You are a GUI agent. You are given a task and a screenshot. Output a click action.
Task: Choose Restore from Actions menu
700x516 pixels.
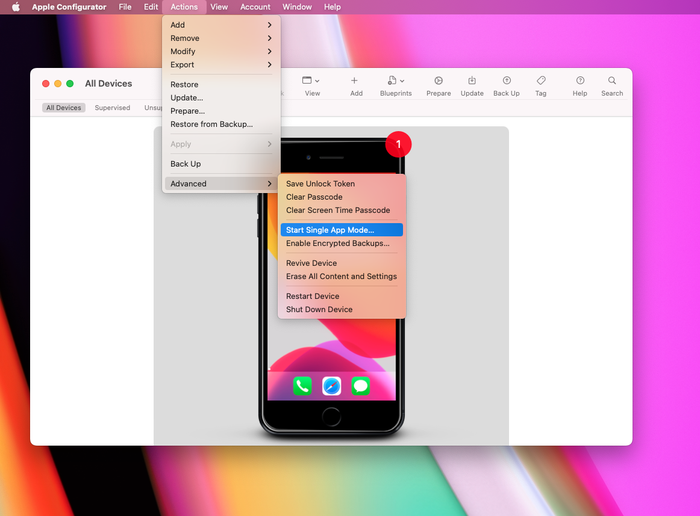pos(221,84)
